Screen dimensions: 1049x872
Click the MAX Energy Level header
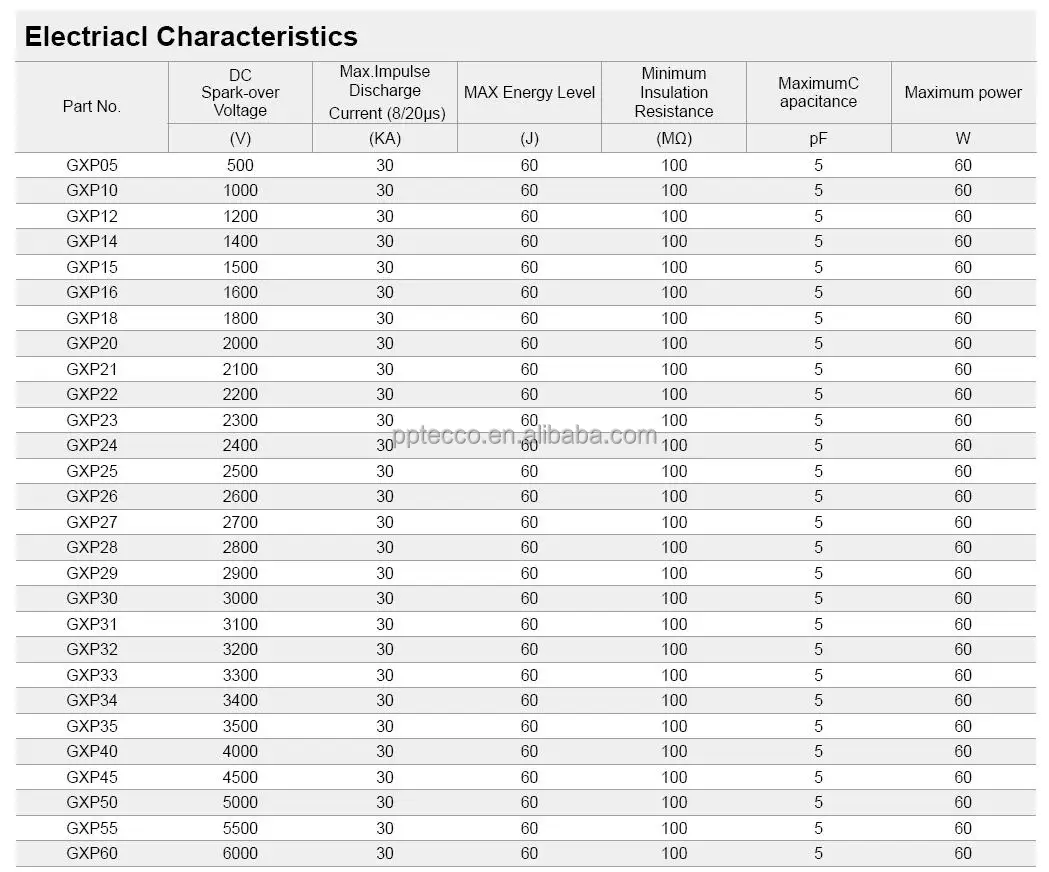pos(529,92)
